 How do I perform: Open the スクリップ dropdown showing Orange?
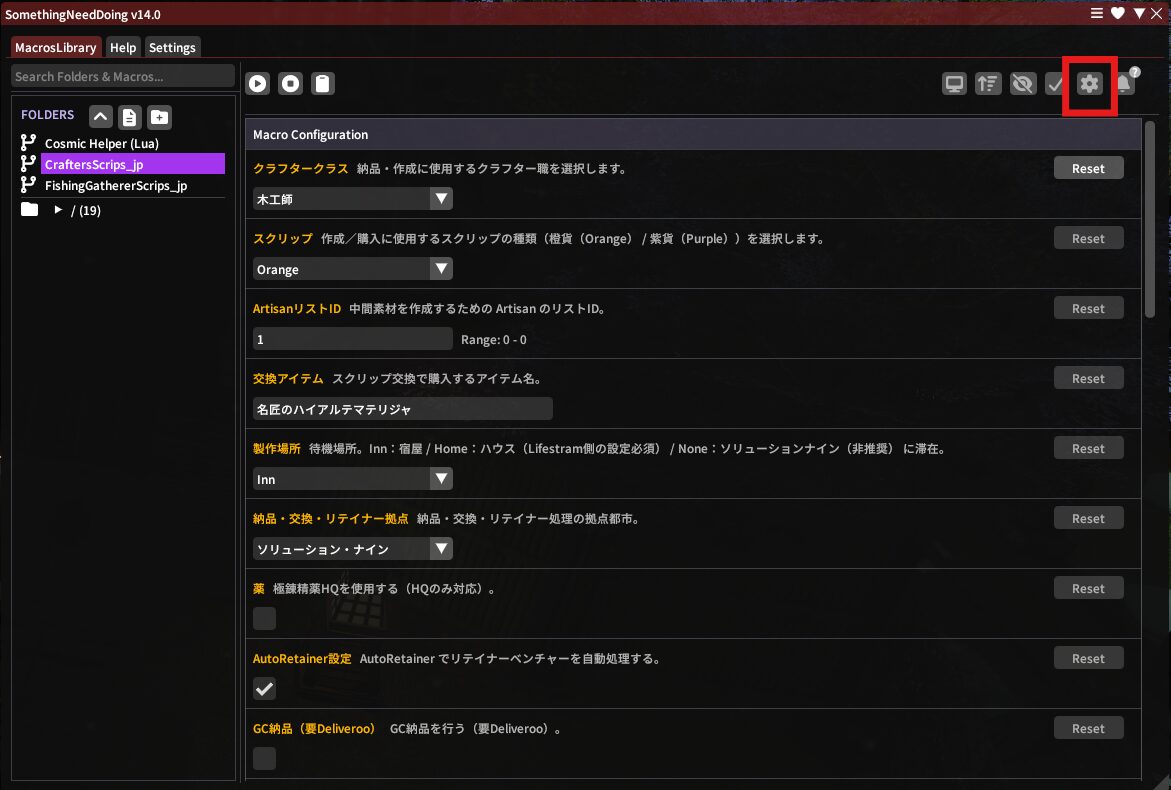(x=352, y=269)
